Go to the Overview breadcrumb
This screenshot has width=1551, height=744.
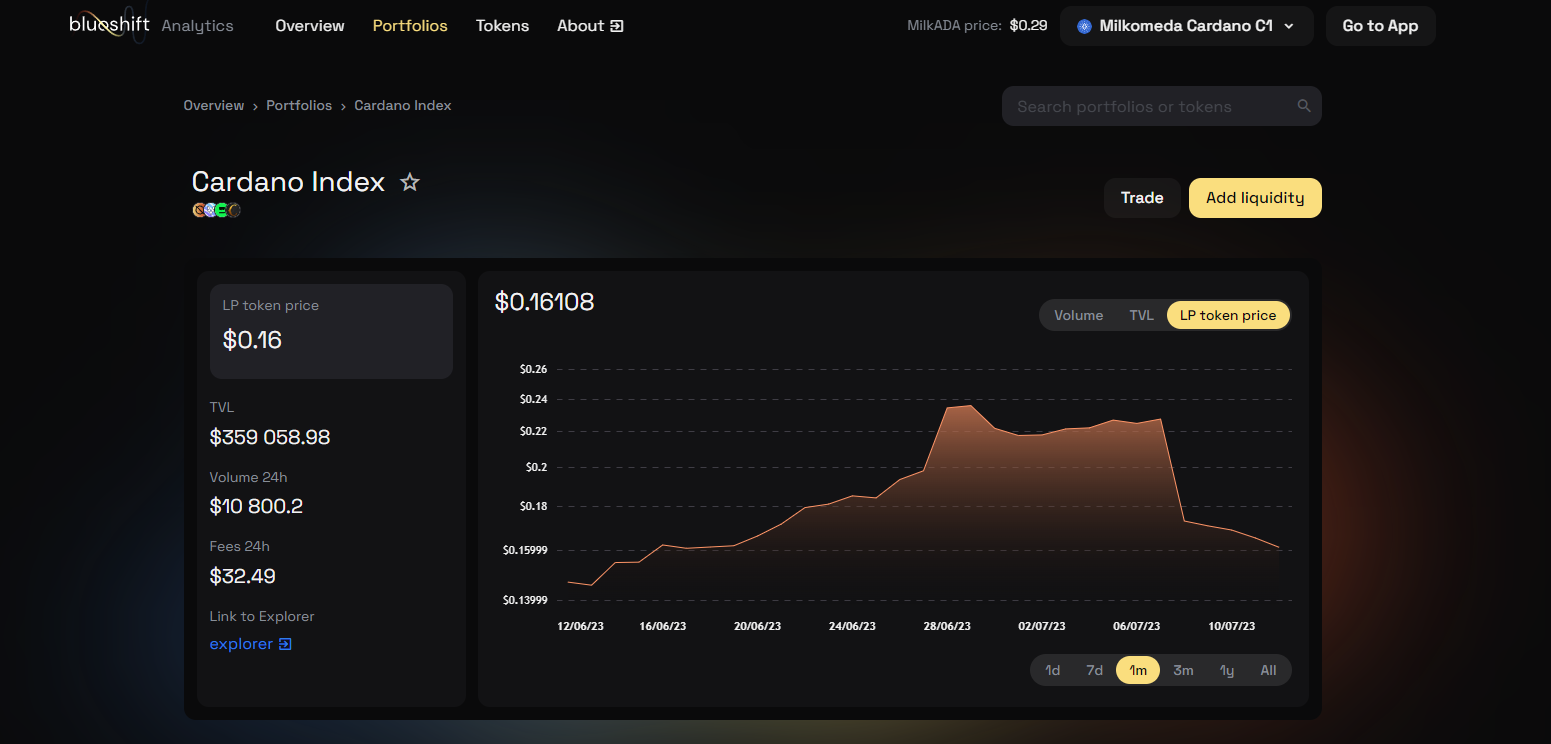(214, 105)
